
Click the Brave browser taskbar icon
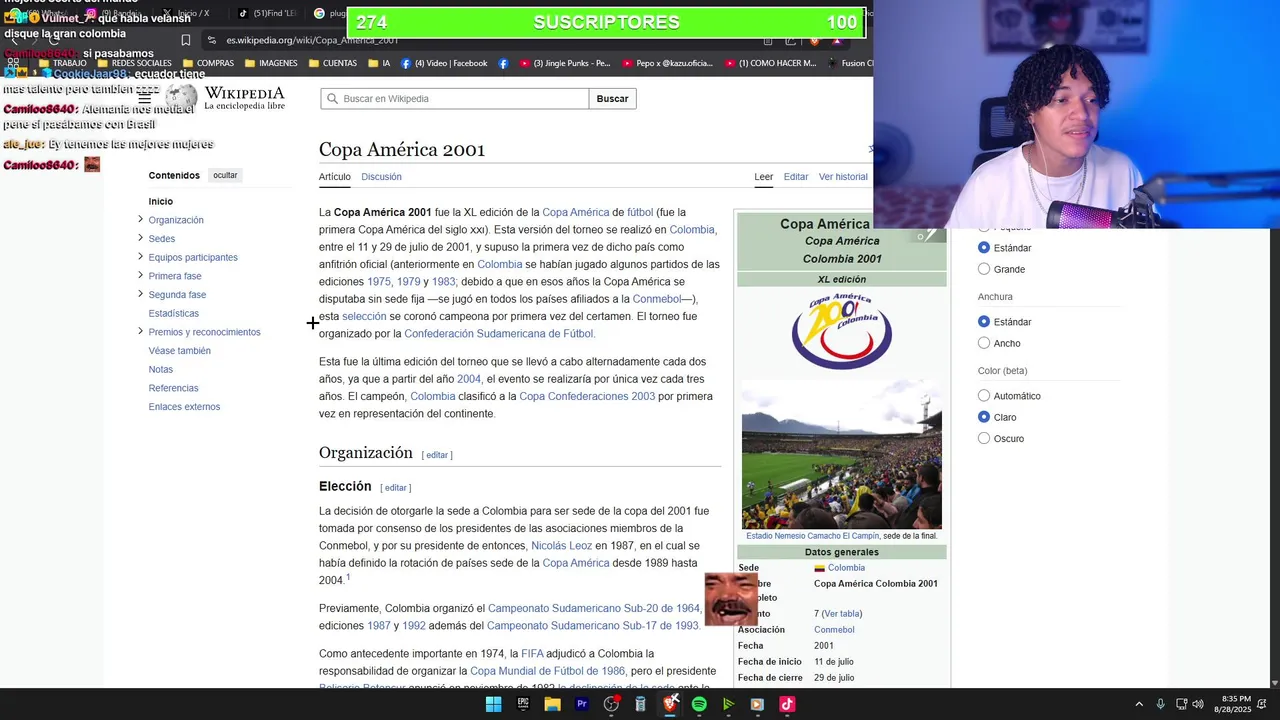pos(670,704)
